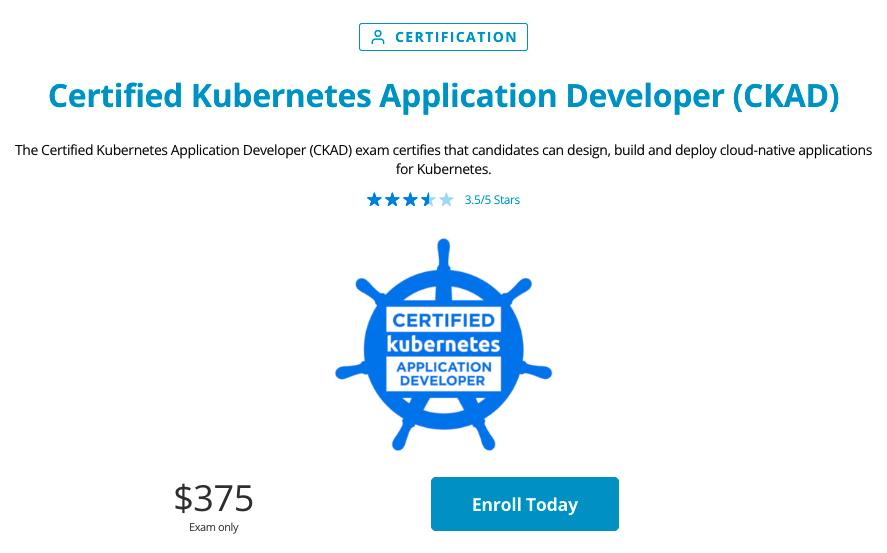This screenshot has width=887, height=553.
Task: Click the fifth light-blue rating star
Action: click(446, 200)
